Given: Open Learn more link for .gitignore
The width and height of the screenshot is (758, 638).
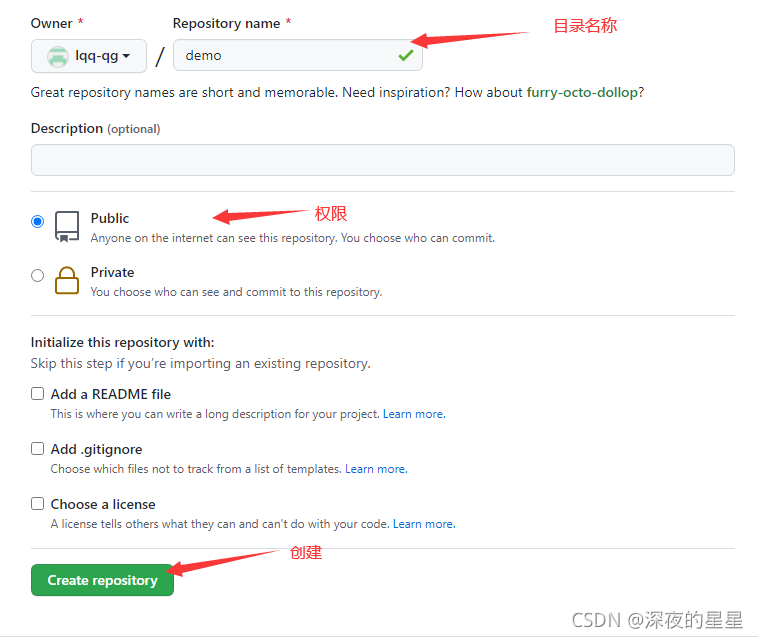Looking at the screenshot, I should [376, 469].
